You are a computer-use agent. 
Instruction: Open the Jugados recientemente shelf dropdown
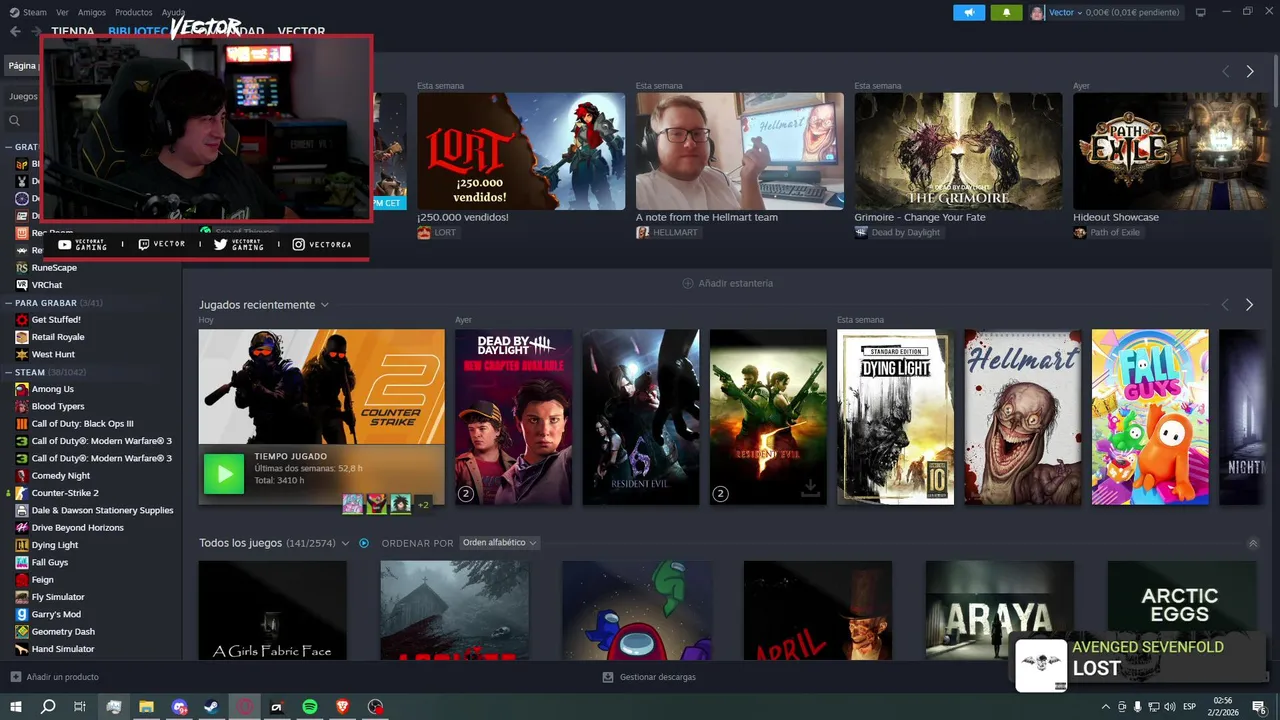click(325, 305)
